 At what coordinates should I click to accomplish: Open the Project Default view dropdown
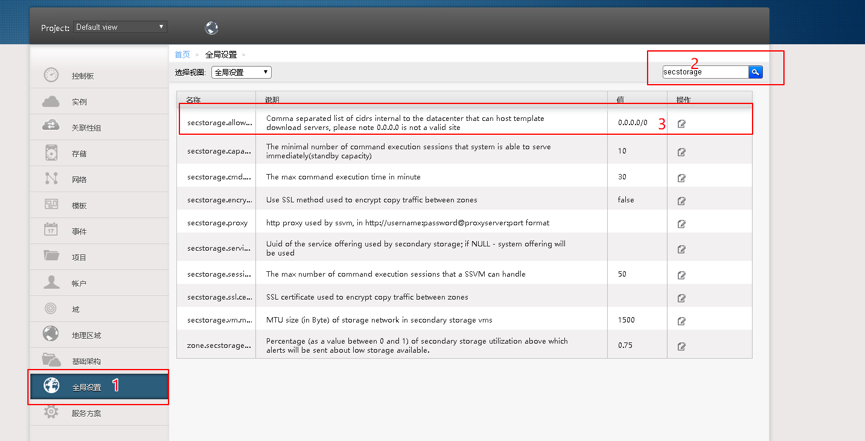coord(120,27)
